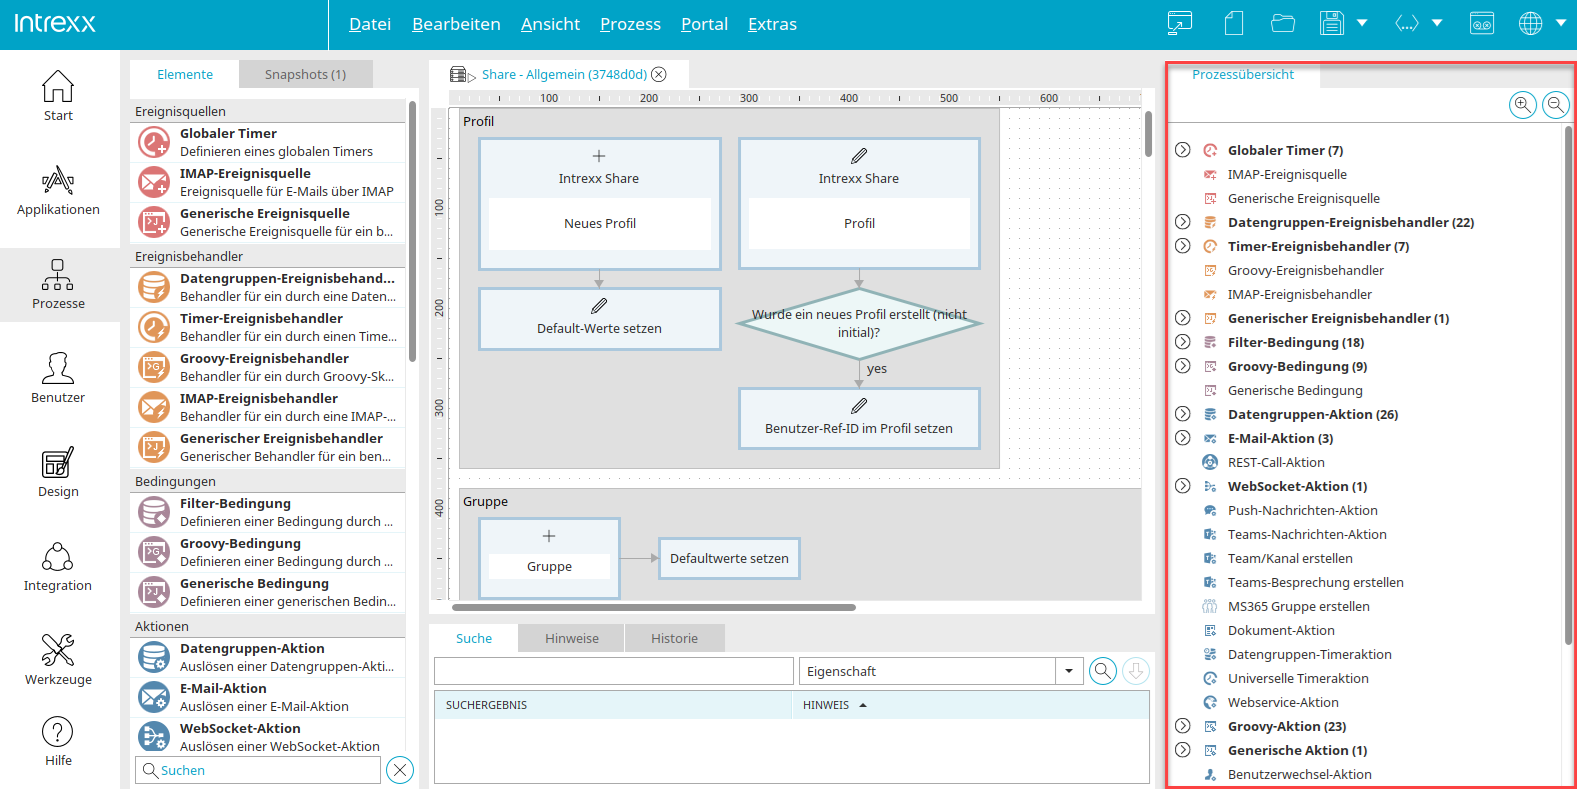Open the Eigenschaft dropdown
This screenshot has width=1577, height=789.
[1069, 671]
